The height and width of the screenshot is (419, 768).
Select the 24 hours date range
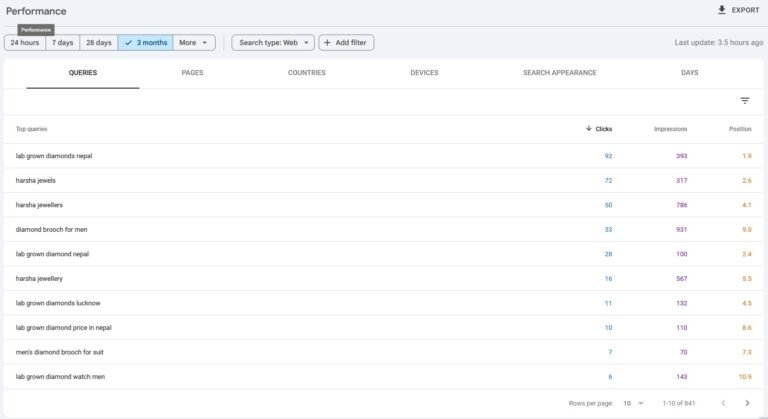[x=24, y=43]
